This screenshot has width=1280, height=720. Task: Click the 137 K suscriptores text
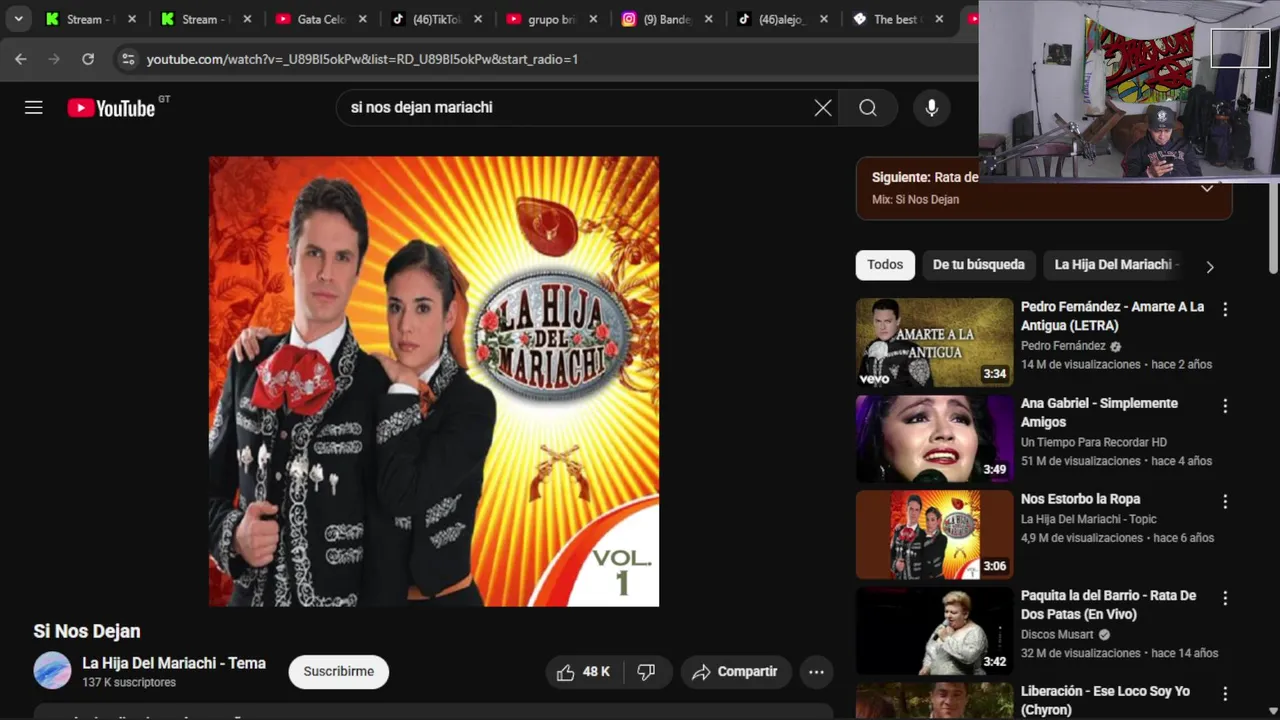pos(129,682)
